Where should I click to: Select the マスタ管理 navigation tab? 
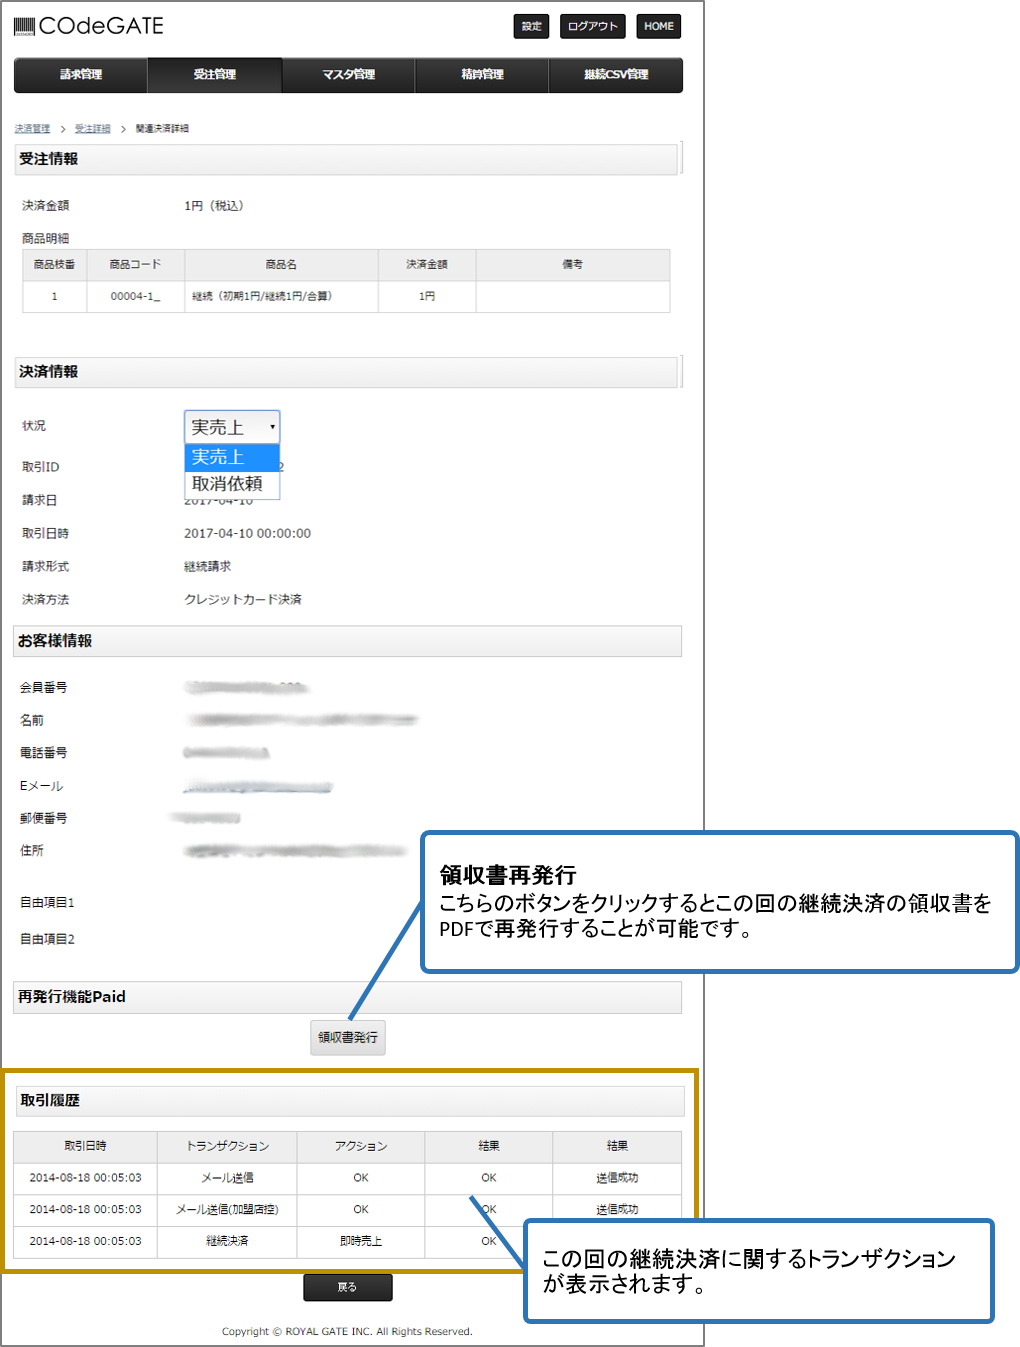[x=348, y=75]
